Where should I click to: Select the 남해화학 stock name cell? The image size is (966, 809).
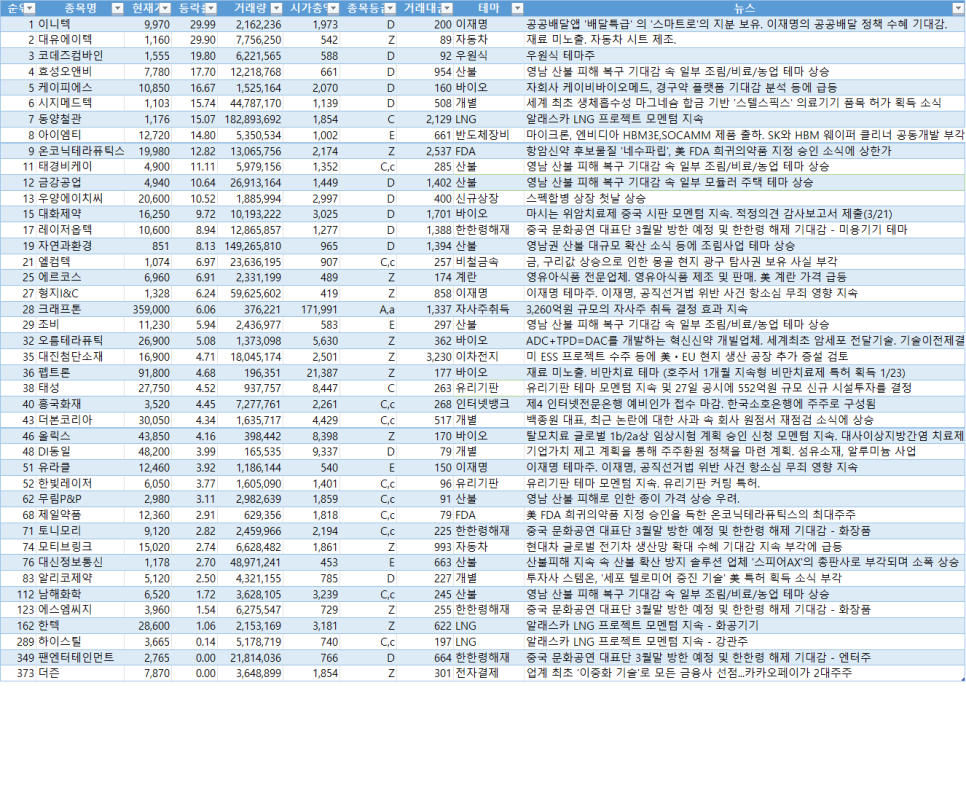(x=80, y=595)
